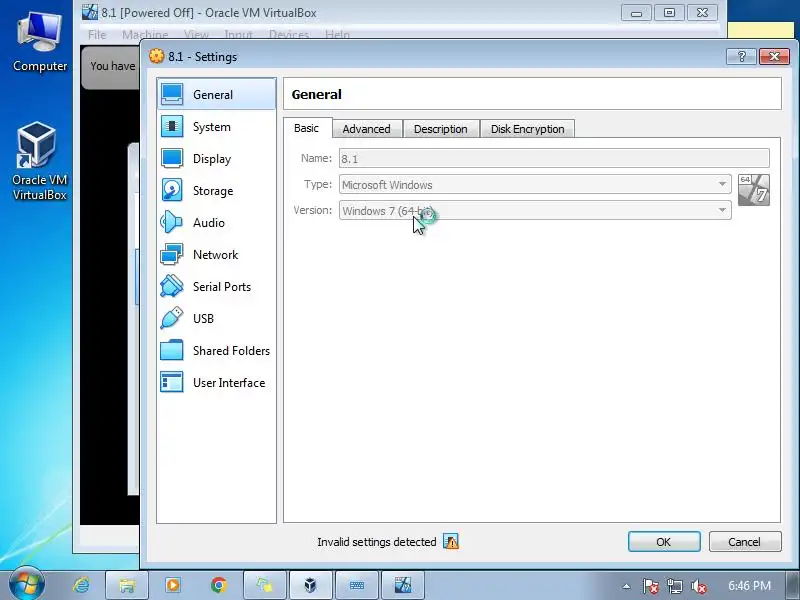
Task: Click the Settings dialog help question button
Action: pos(741,56)
